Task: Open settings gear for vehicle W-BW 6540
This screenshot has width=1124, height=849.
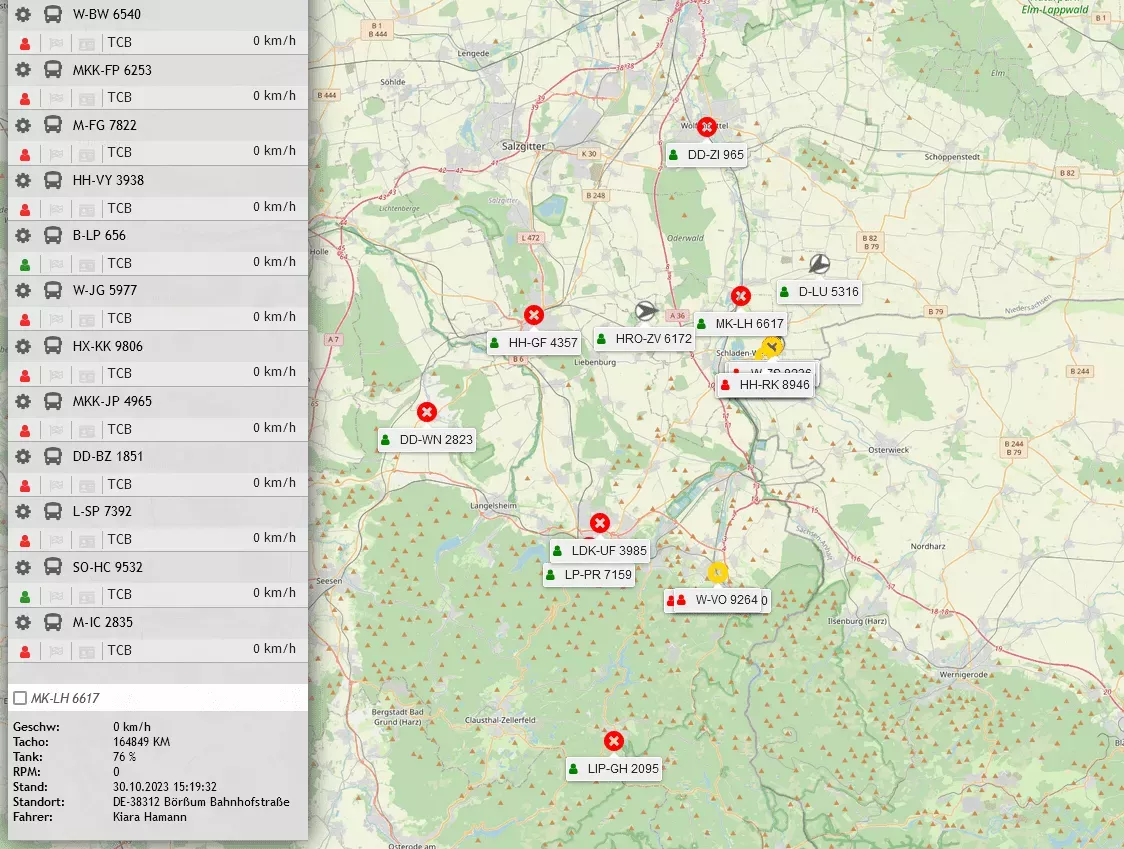Action: coord(23,15)
